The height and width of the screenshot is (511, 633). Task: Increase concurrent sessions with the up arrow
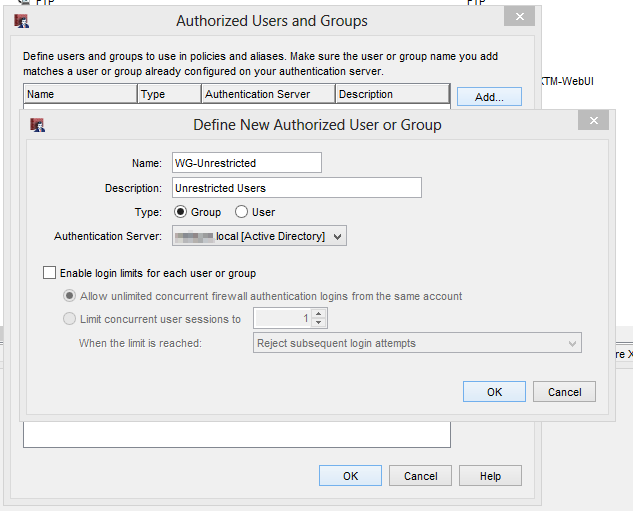319,314
